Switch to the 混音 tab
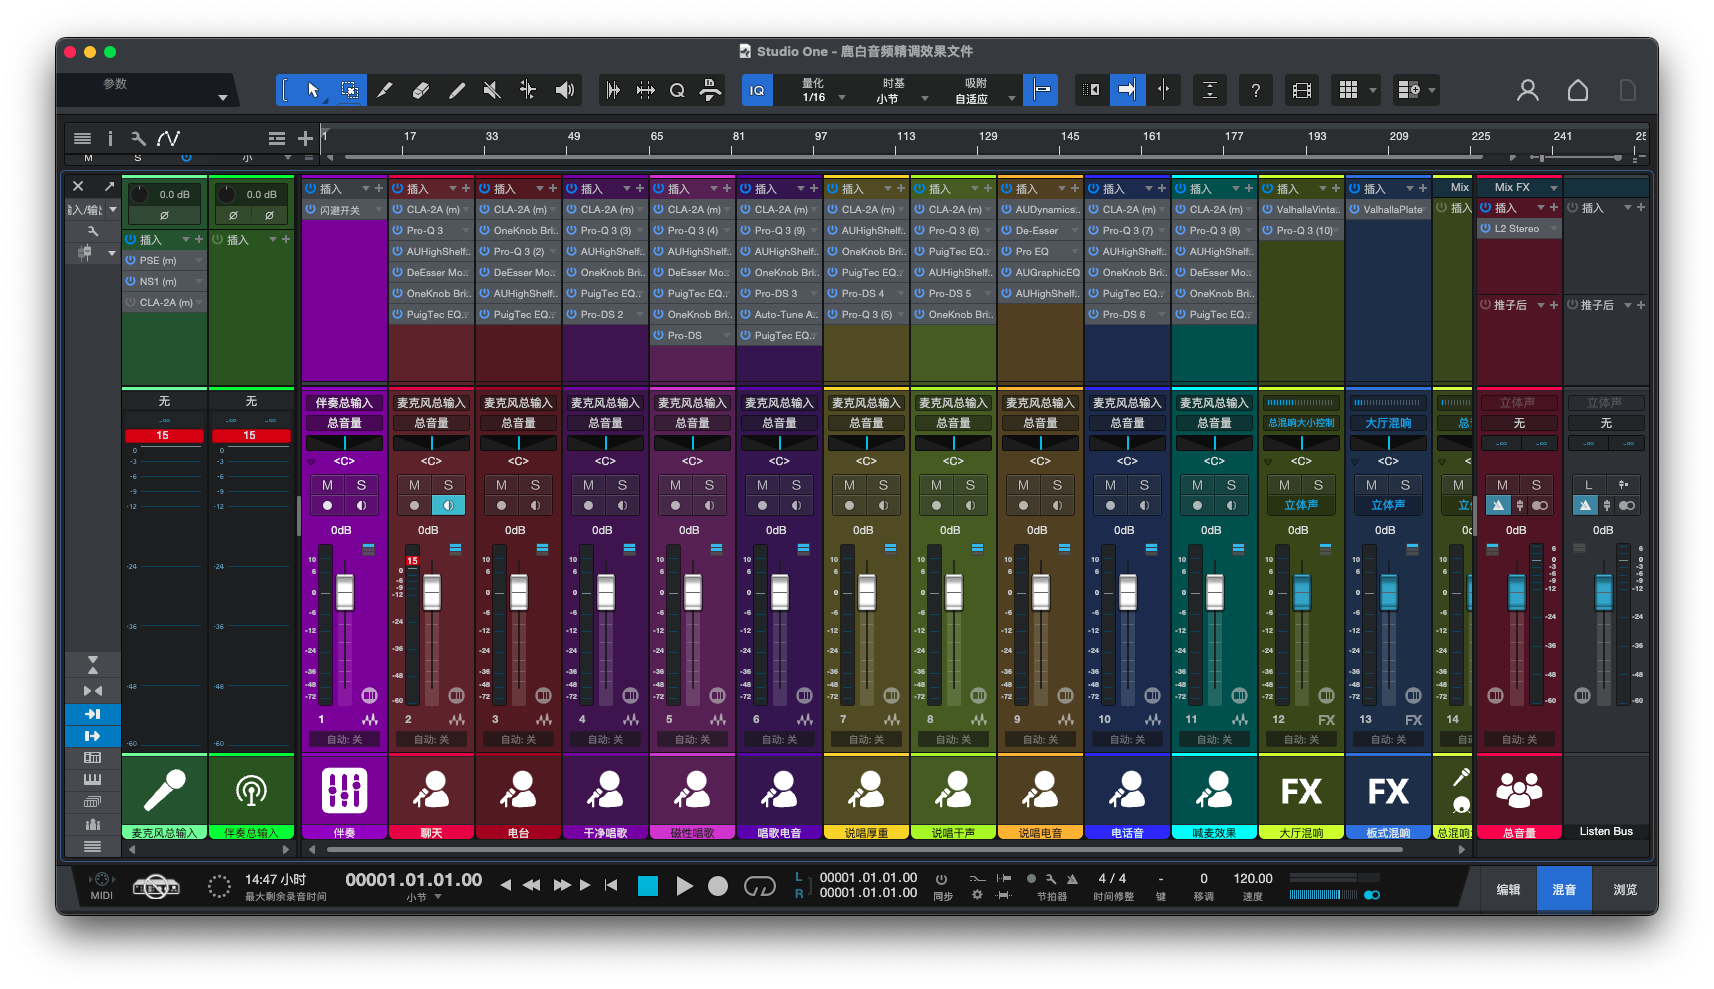 [1564, 889]
